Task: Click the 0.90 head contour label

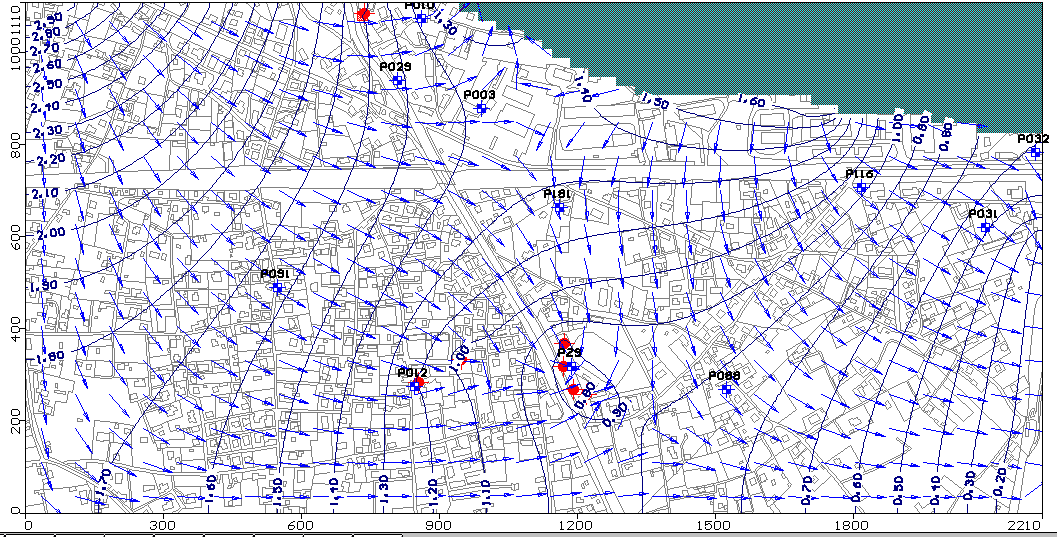Action: [x=615, y=414]
